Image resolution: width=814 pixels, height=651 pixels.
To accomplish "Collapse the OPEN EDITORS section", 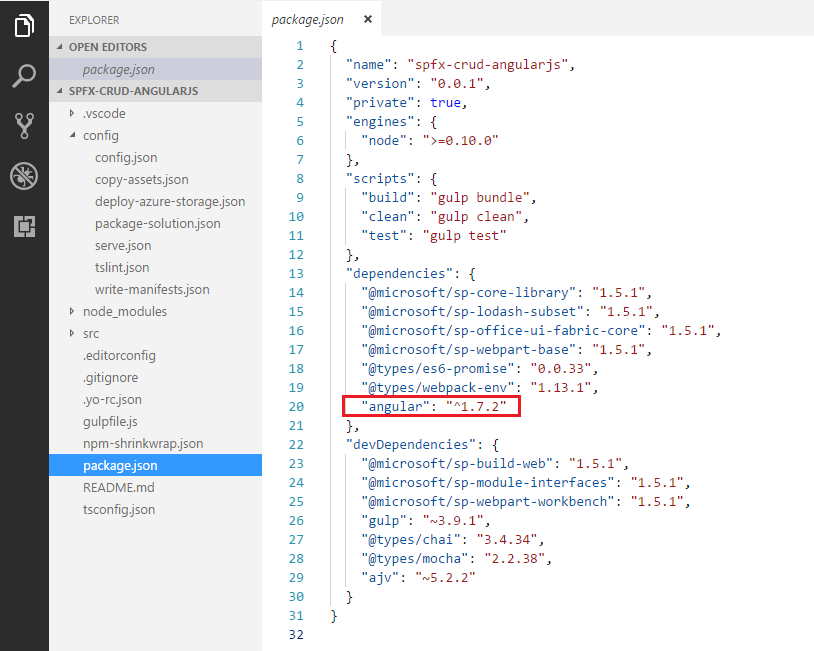I will (x=61, y=47).
